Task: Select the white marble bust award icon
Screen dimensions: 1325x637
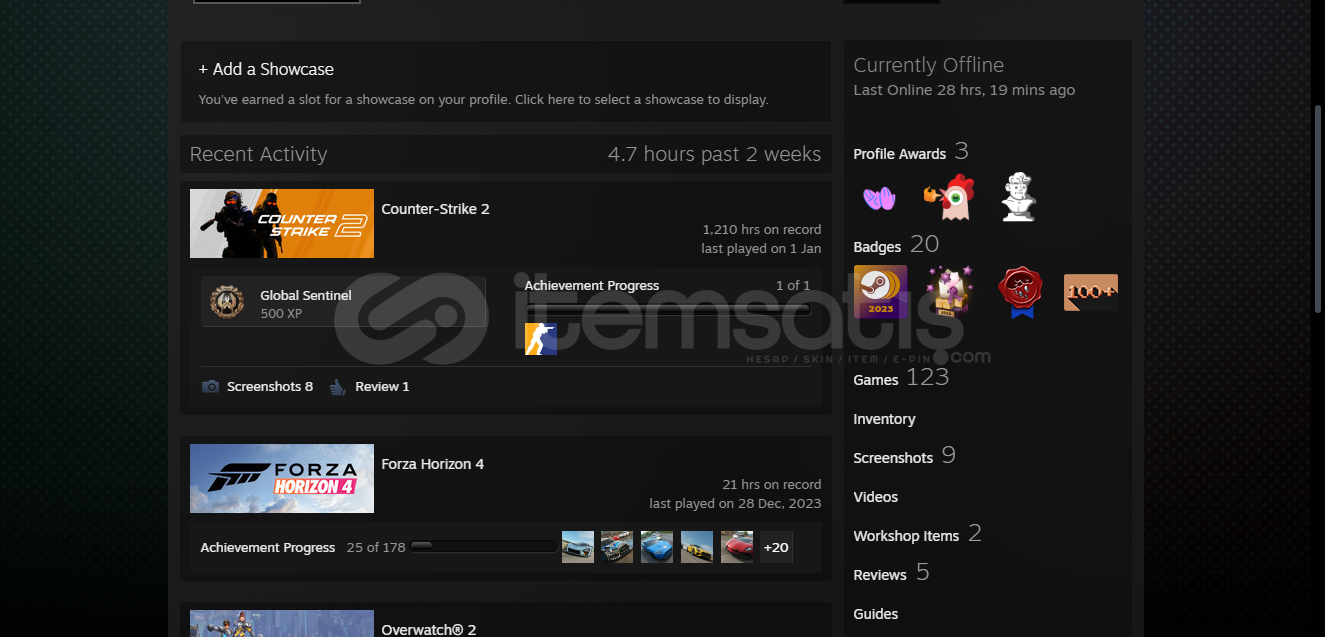Action: pyautogui.click(x=1018, y=198)
